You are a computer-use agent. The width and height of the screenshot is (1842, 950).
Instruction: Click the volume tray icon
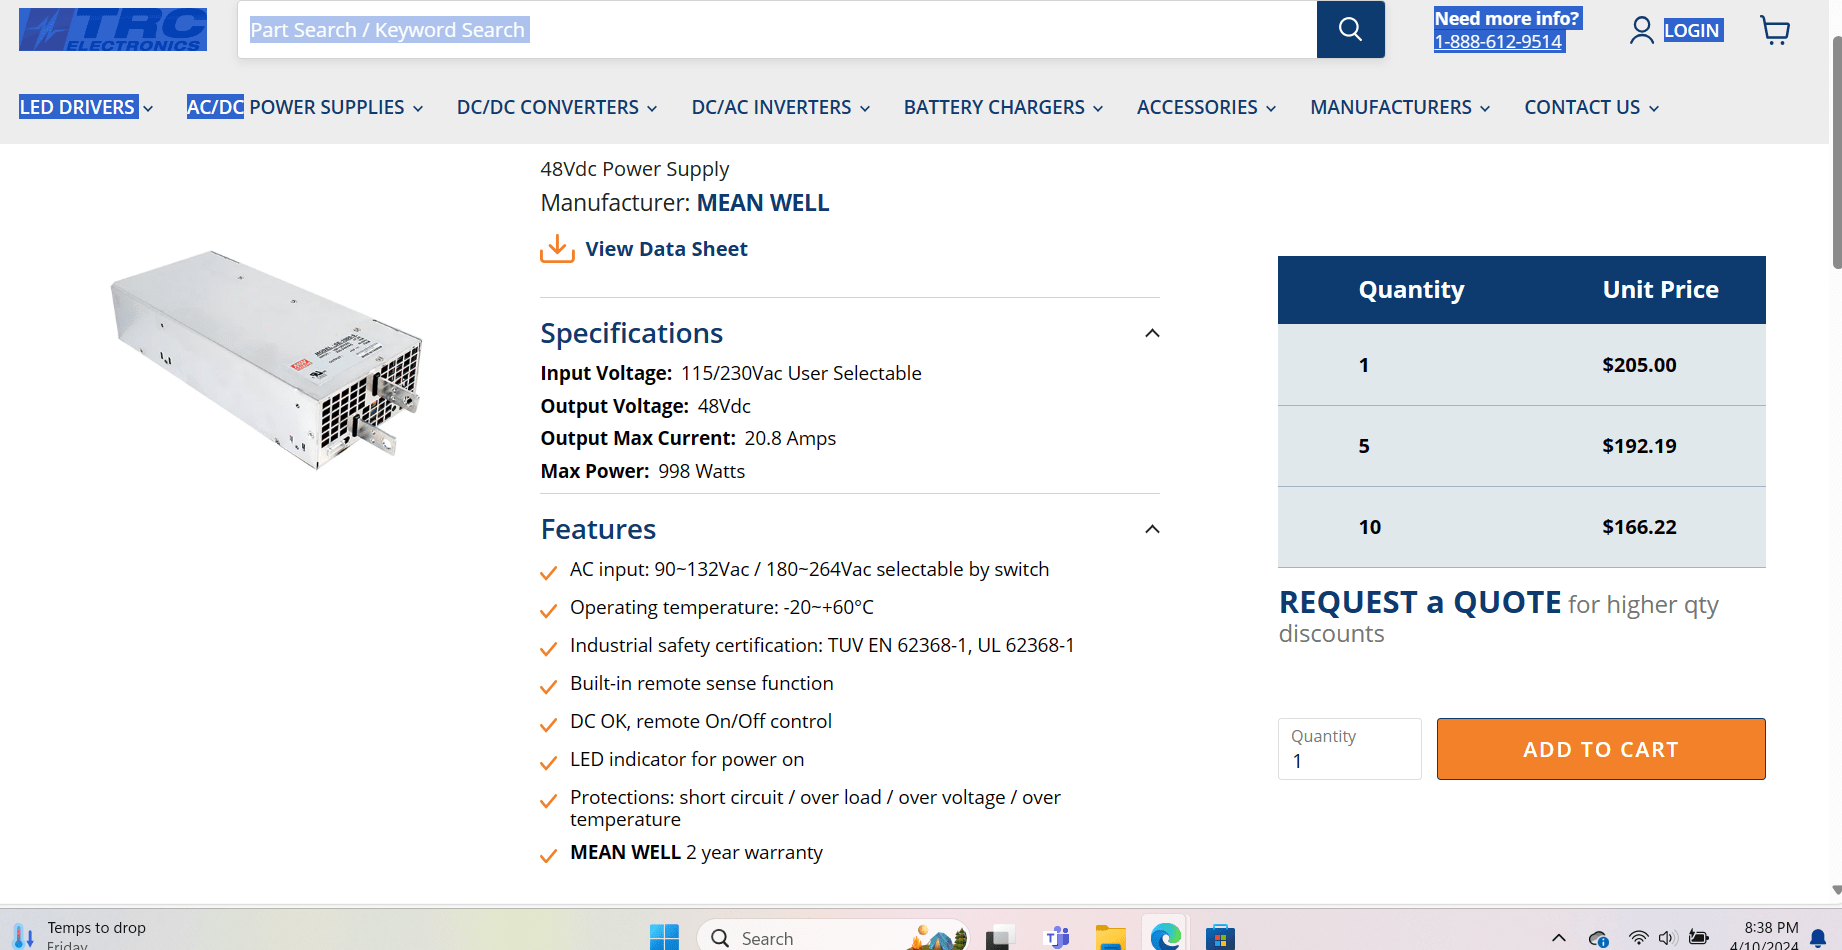tap(1667, 938)
